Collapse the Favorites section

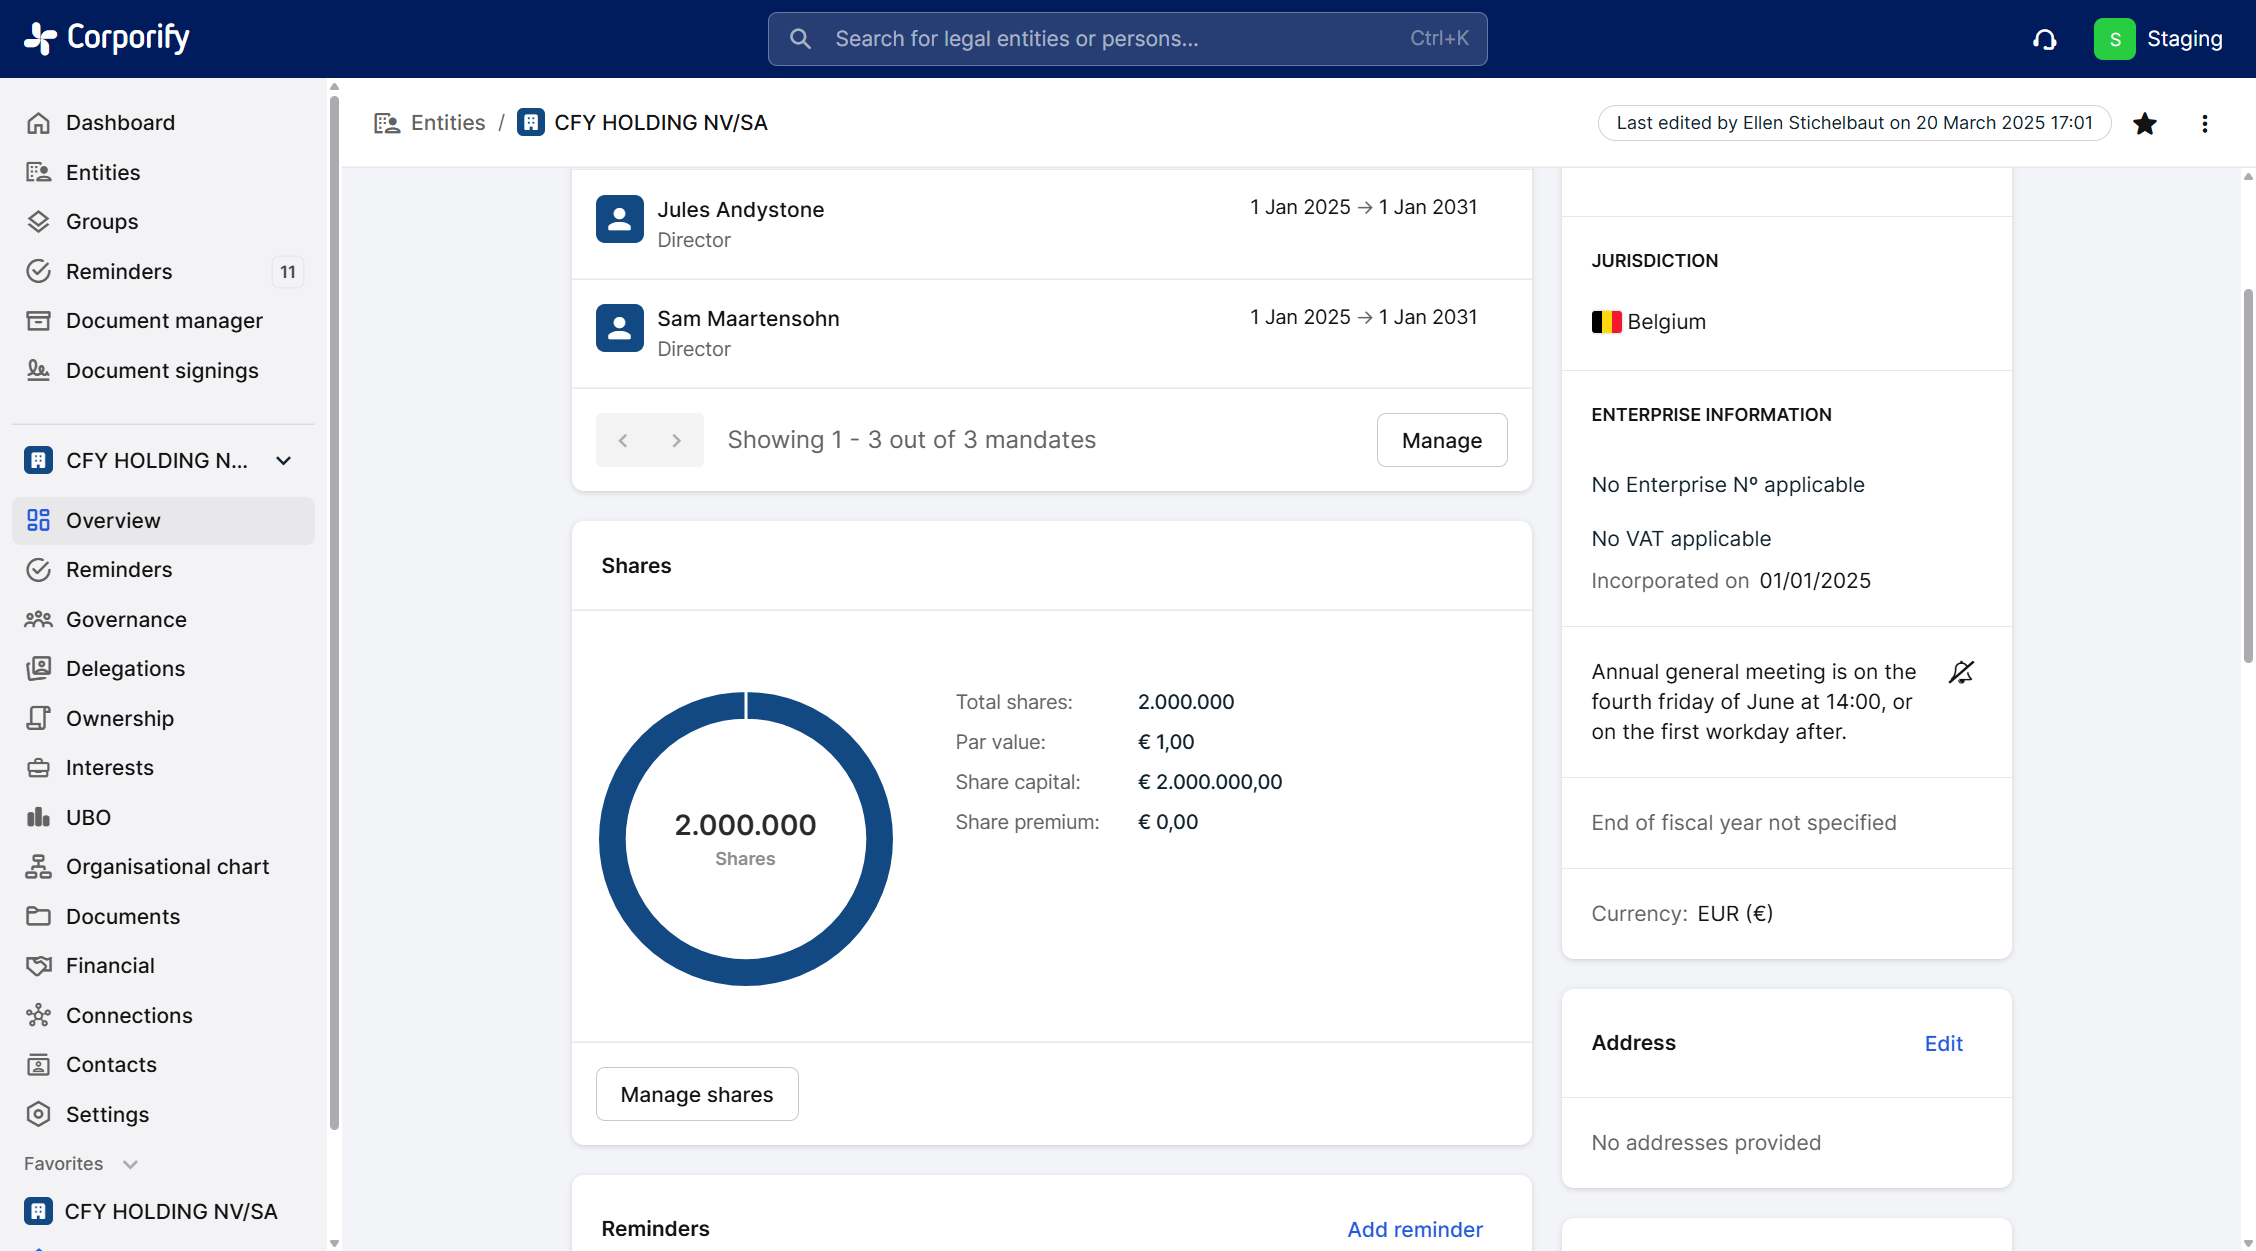129,1164
